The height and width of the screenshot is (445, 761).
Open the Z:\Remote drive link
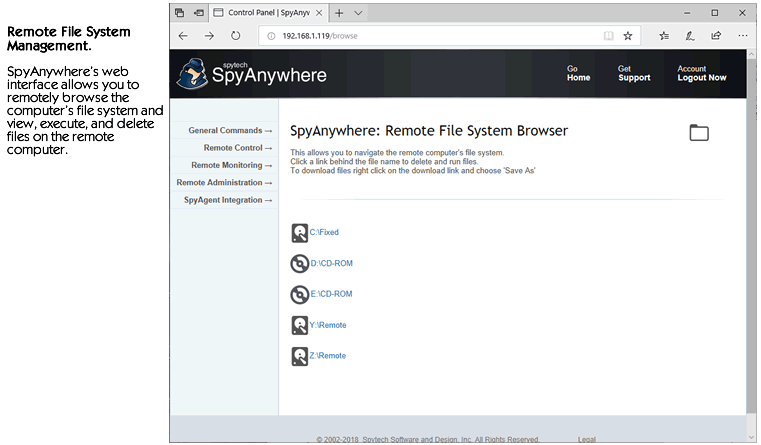(x=328, y=356)
